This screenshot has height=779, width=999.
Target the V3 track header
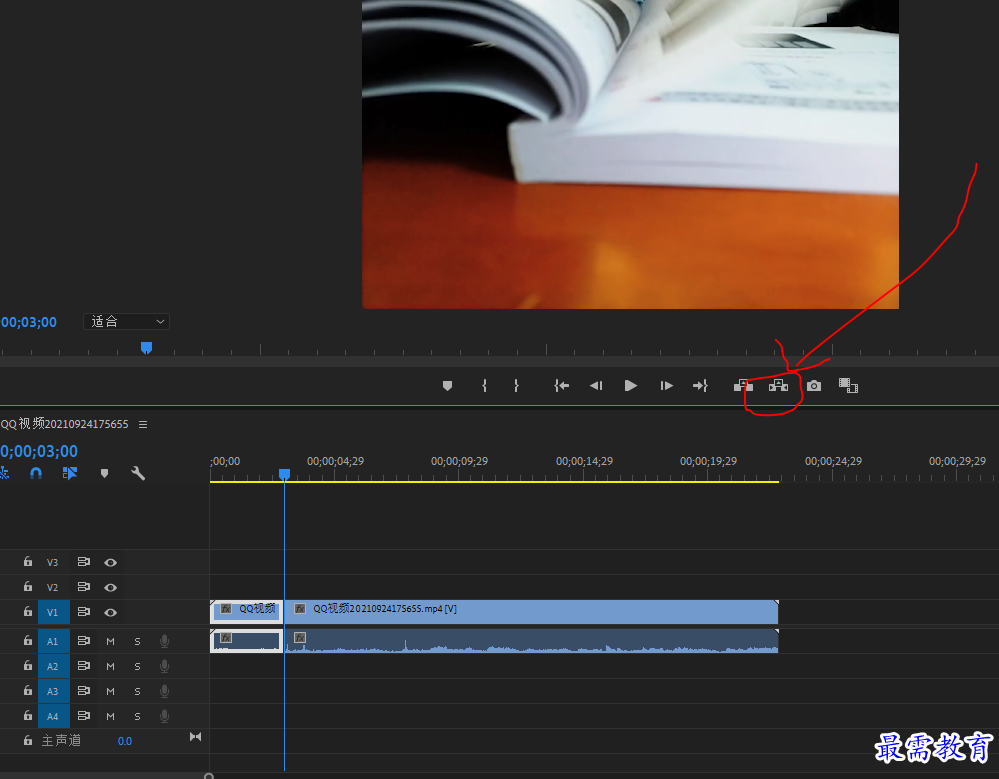(x=53, y=562)
